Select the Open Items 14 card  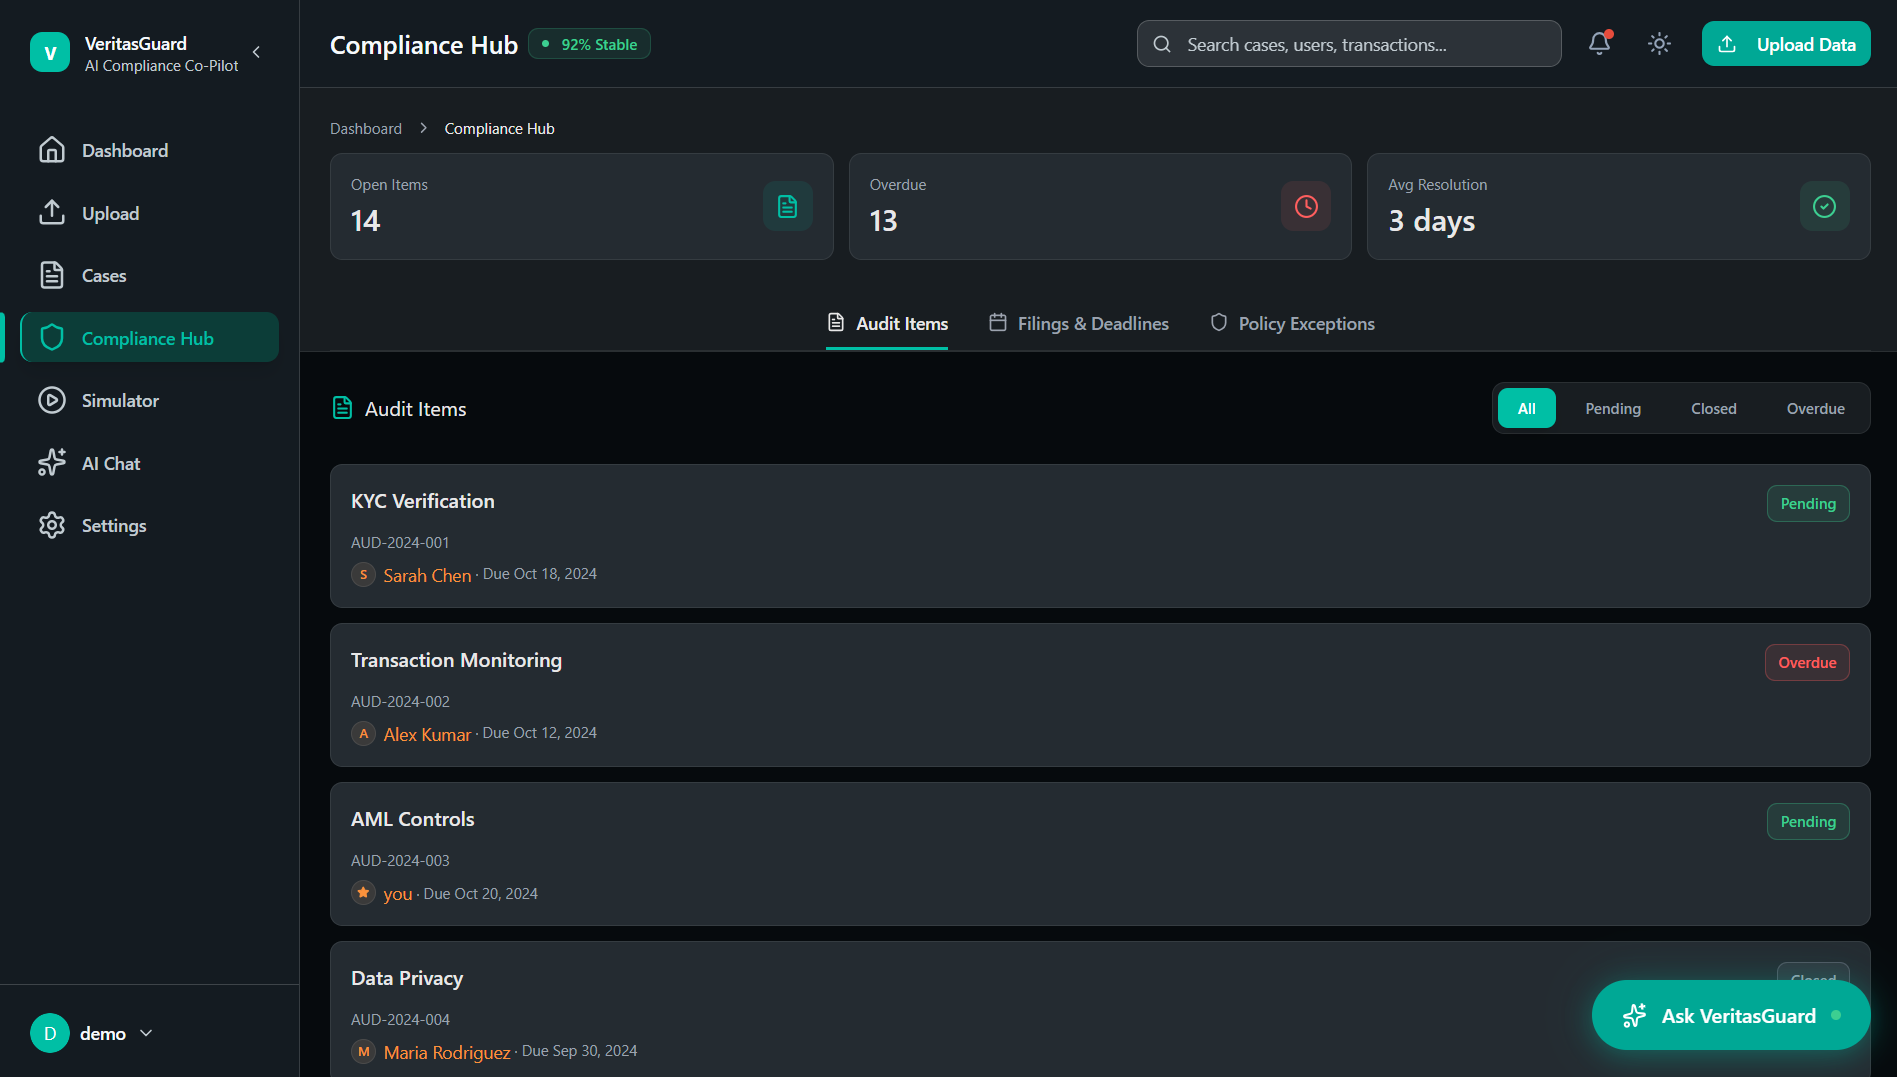[x=581, y=206]
